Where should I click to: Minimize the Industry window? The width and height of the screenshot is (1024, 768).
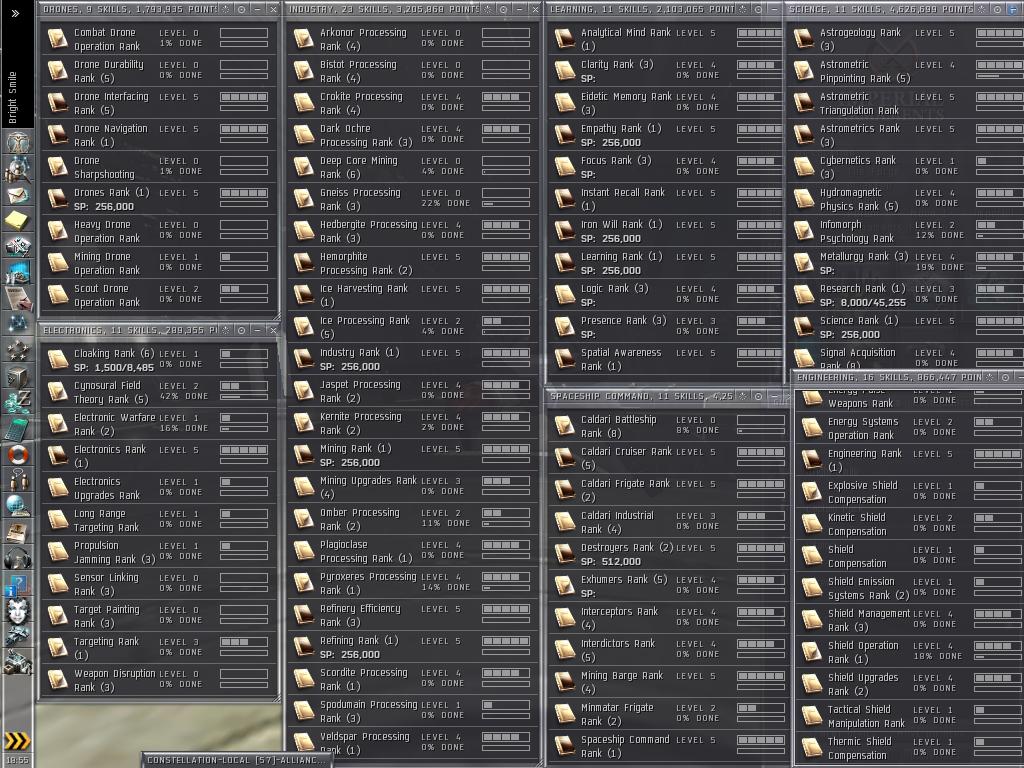(519, 9)
